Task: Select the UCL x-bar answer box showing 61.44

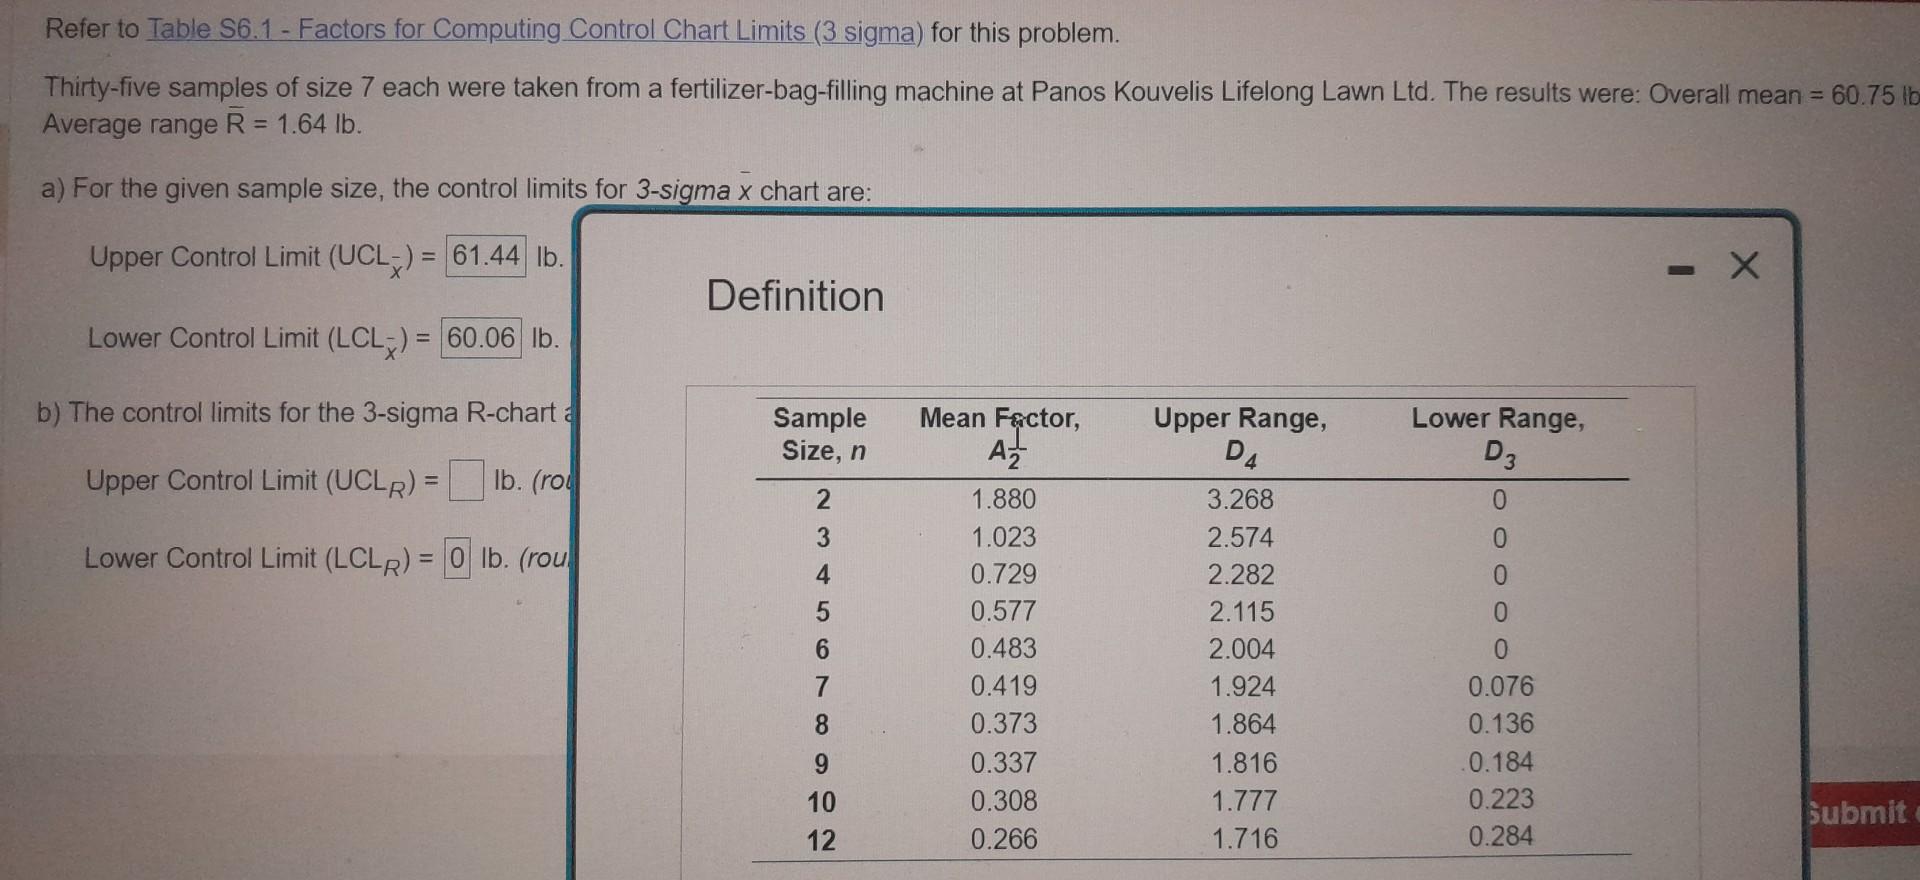Action: point(486,254)
